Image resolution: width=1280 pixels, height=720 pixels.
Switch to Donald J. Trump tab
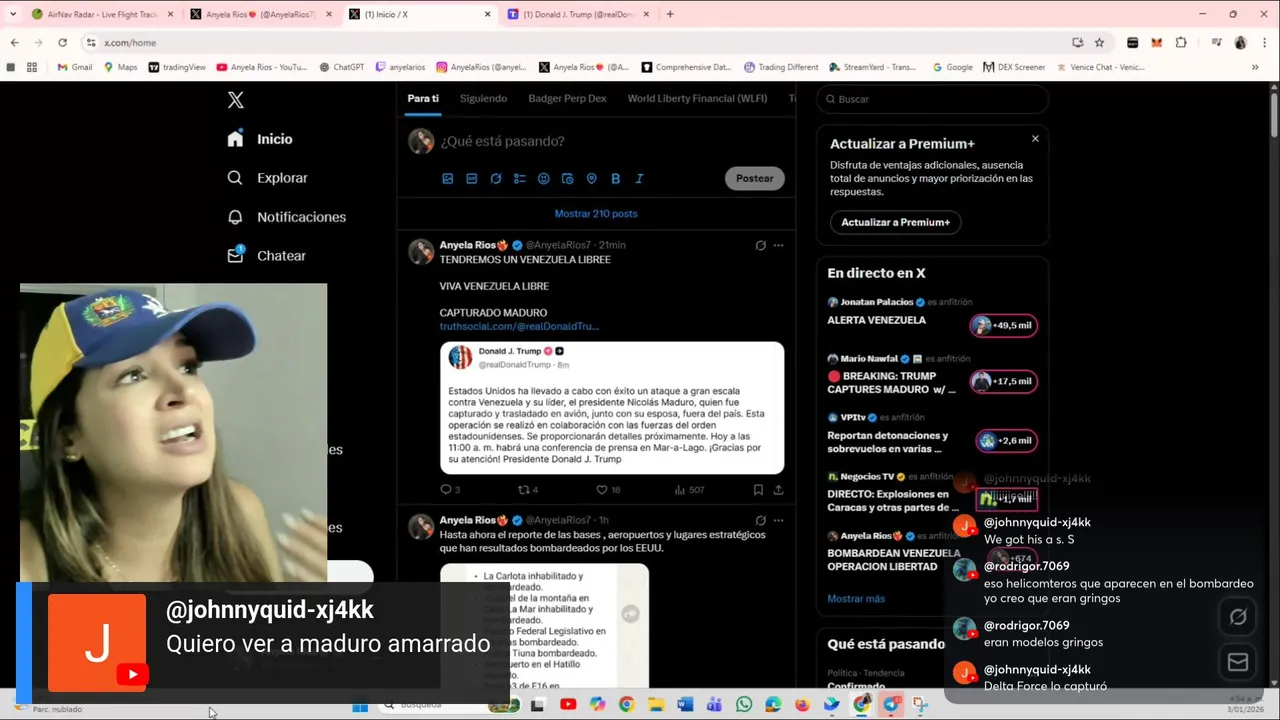pyautogui.click(x=577, y=14)
